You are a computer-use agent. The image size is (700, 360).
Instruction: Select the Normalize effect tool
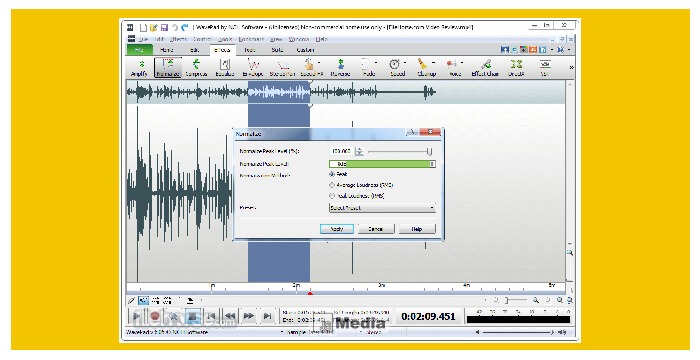tap(168, 67)
